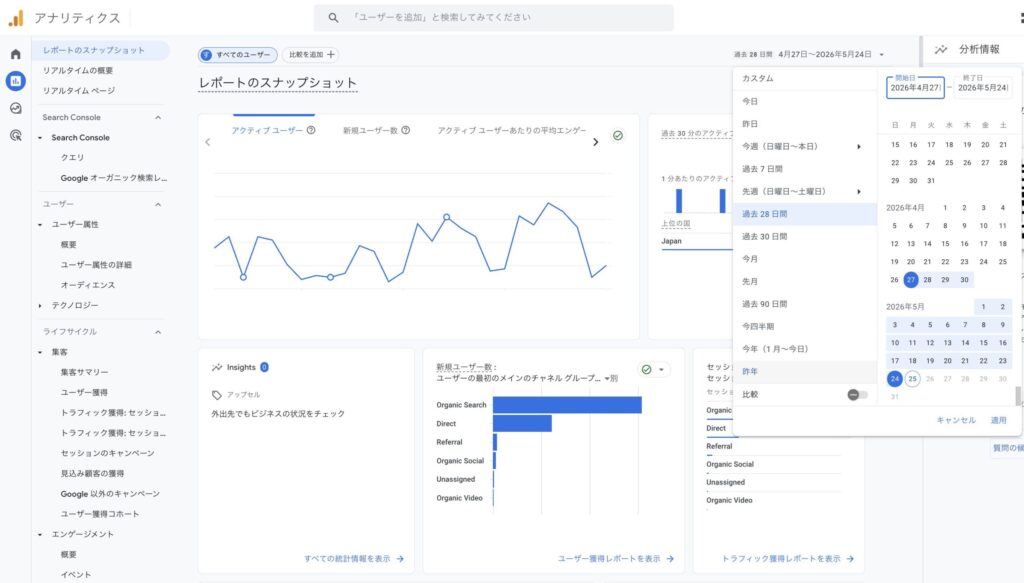Select 昨日 date preset

click(x=805, y=124)
